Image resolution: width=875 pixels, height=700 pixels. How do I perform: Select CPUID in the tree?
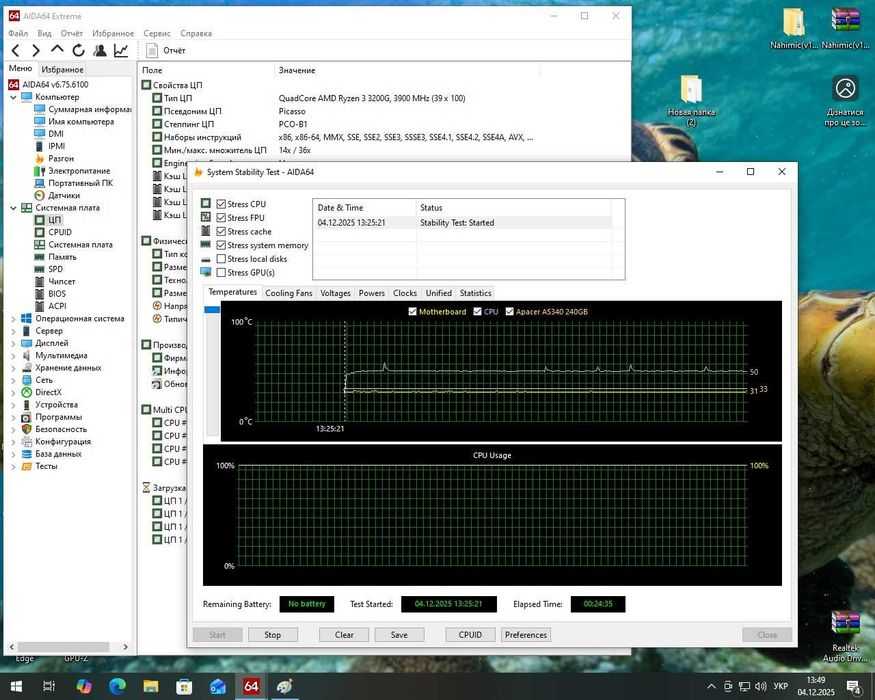coord(53,232)
